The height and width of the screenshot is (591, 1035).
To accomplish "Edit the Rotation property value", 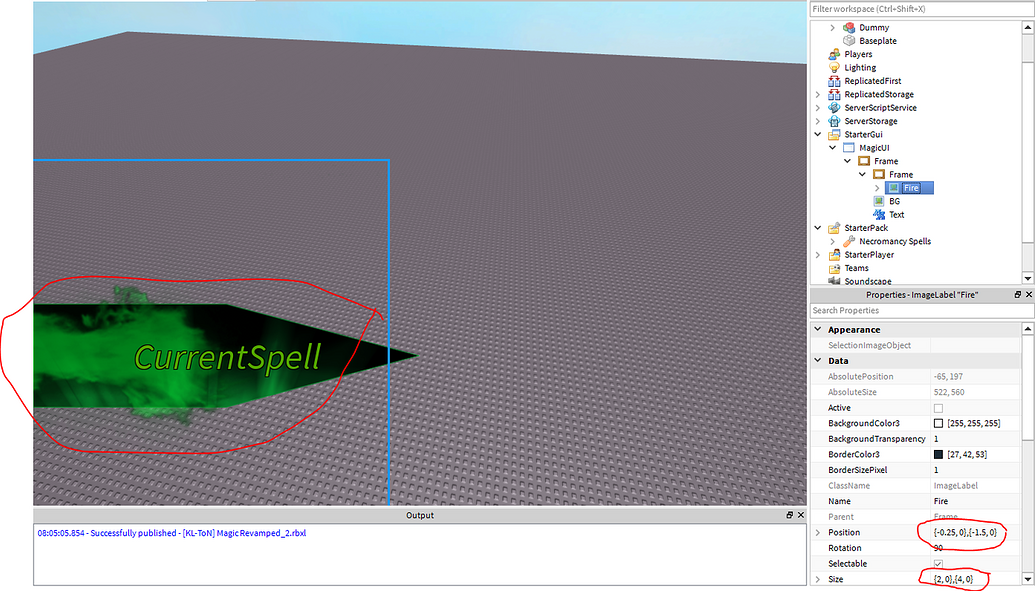I will (976, 548).
